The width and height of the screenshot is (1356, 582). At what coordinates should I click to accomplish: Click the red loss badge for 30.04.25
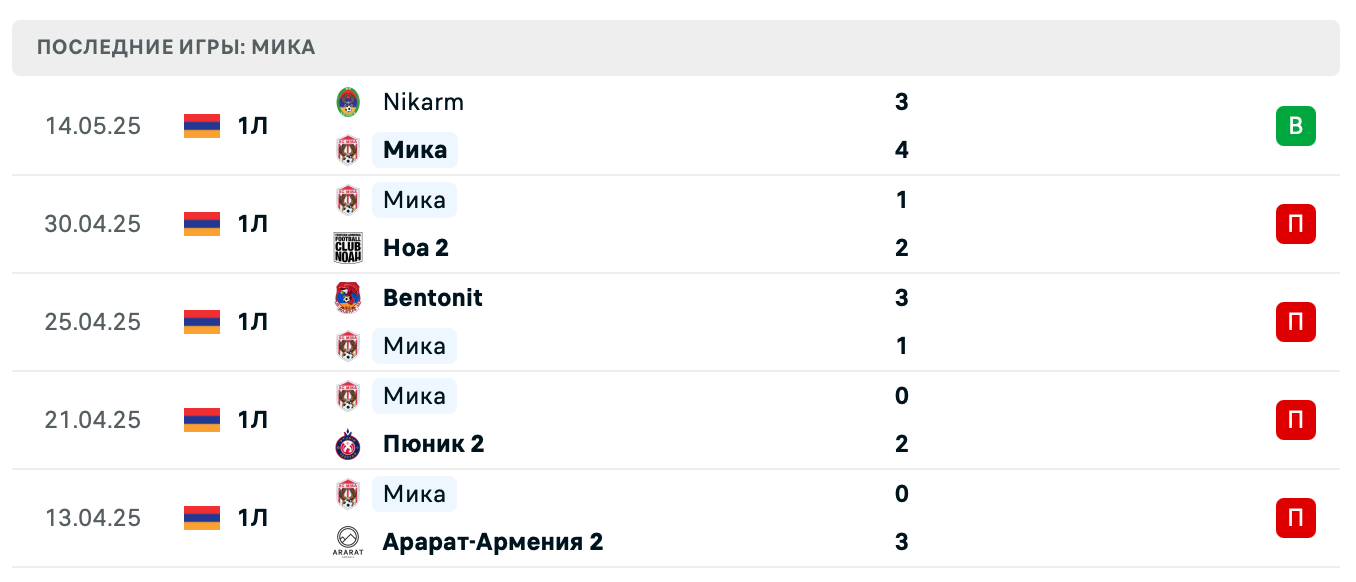[x=1295, y=224]
